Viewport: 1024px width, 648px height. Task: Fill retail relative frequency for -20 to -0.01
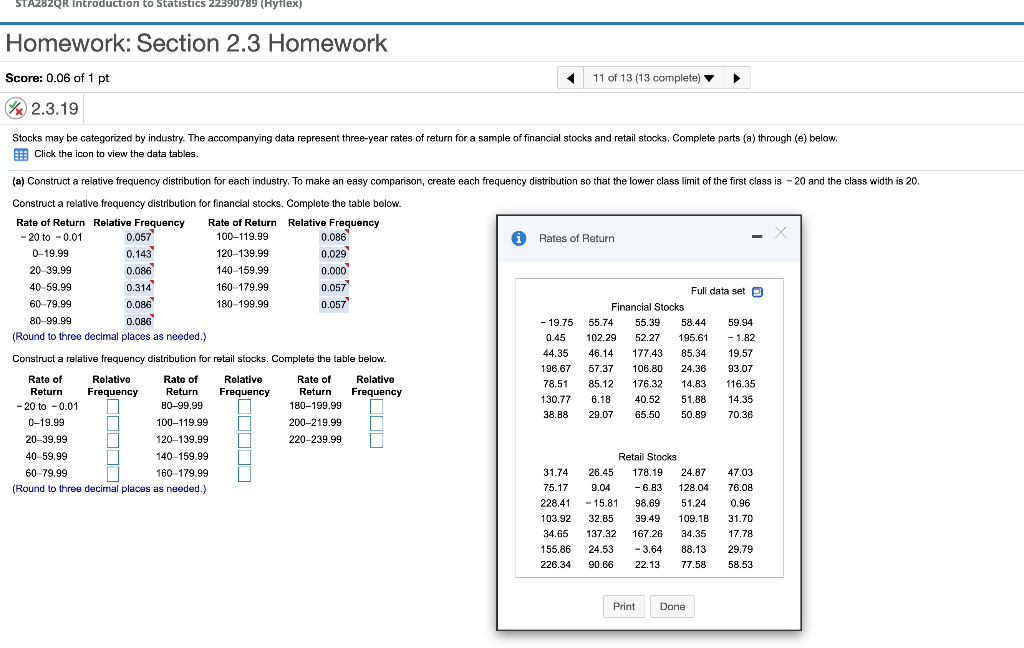point(113,406)
